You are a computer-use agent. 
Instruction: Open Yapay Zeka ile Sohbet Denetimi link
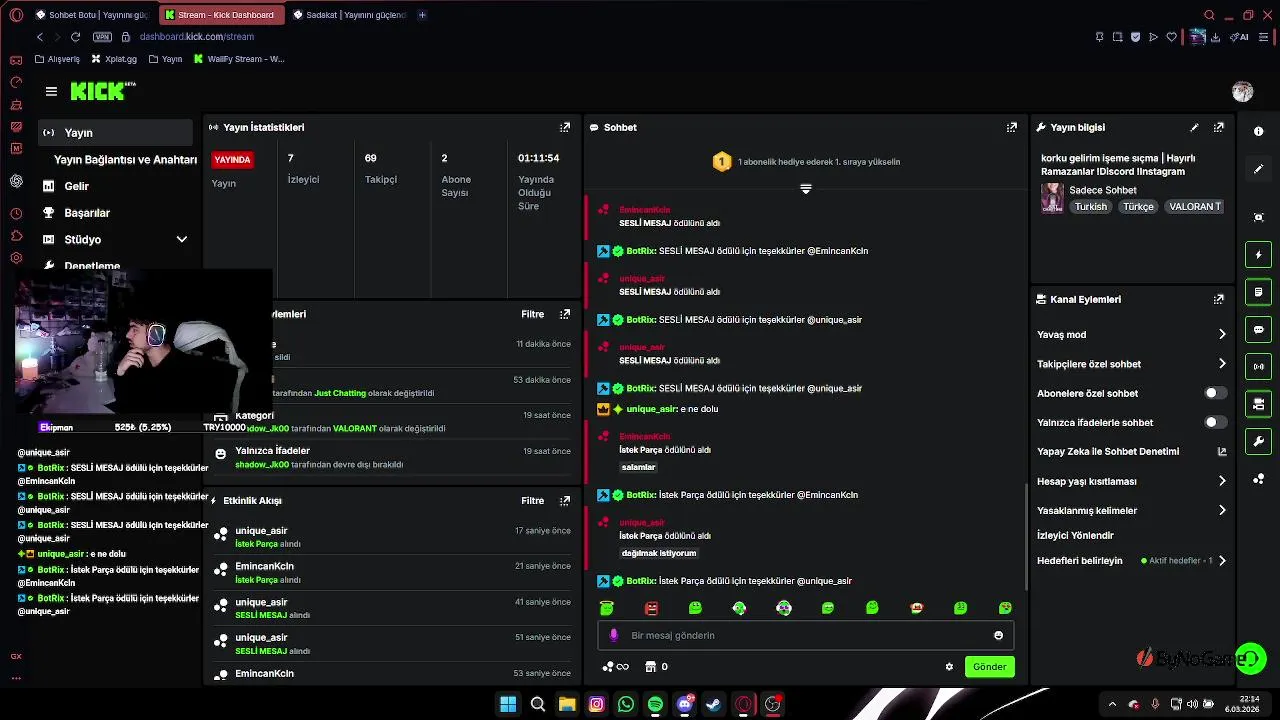point(1132,452)
